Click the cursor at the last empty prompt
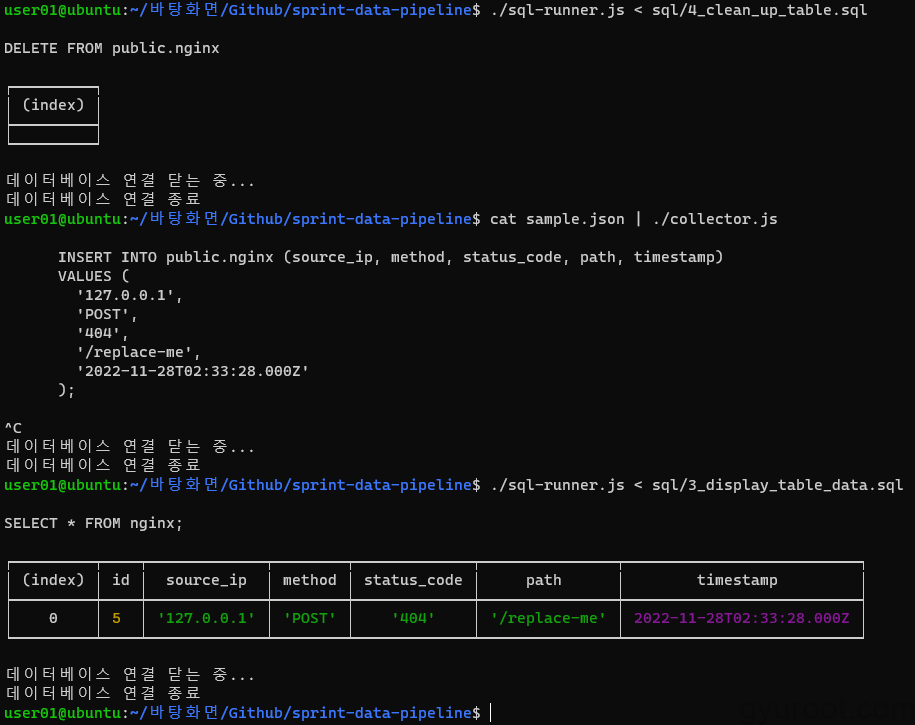The height and width of the screenshot is (725, 915). click(491, 713)
